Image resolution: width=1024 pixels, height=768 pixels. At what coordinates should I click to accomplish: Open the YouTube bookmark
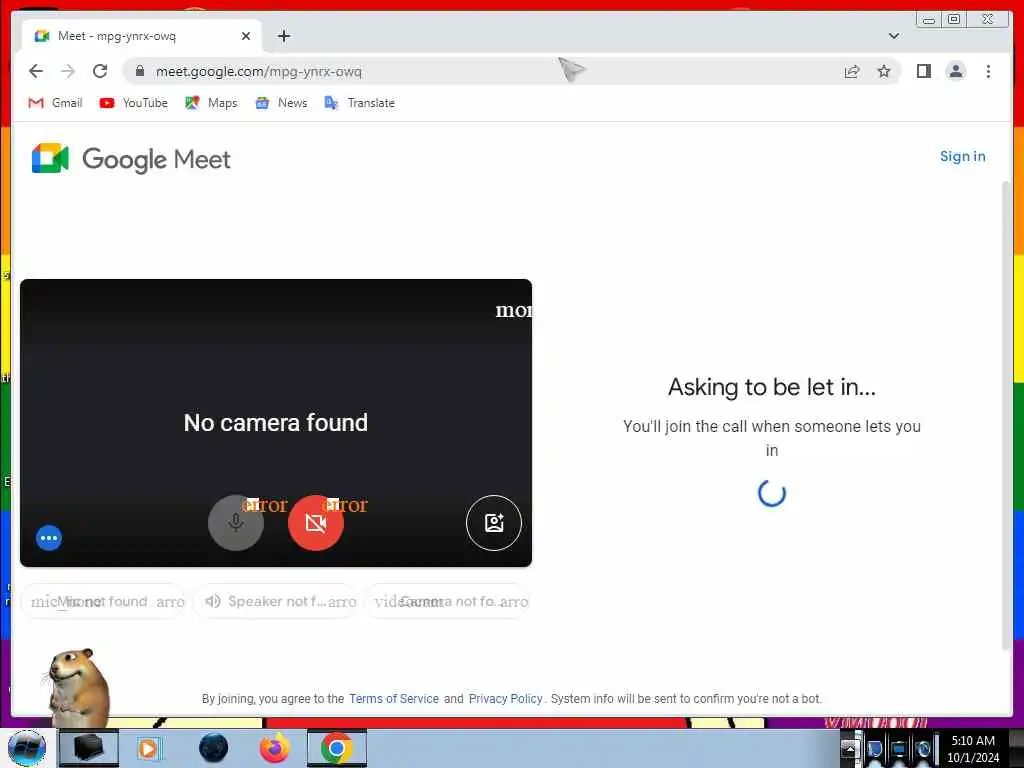click(x=134, y=103)
